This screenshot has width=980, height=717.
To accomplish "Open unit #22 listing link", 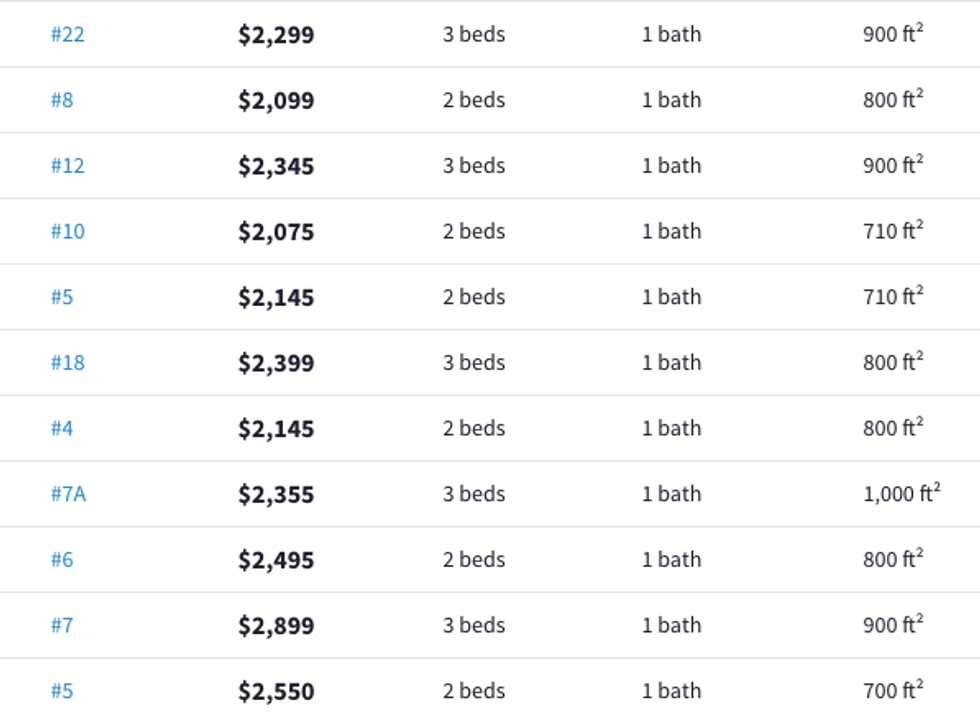I will coord(67,35).
